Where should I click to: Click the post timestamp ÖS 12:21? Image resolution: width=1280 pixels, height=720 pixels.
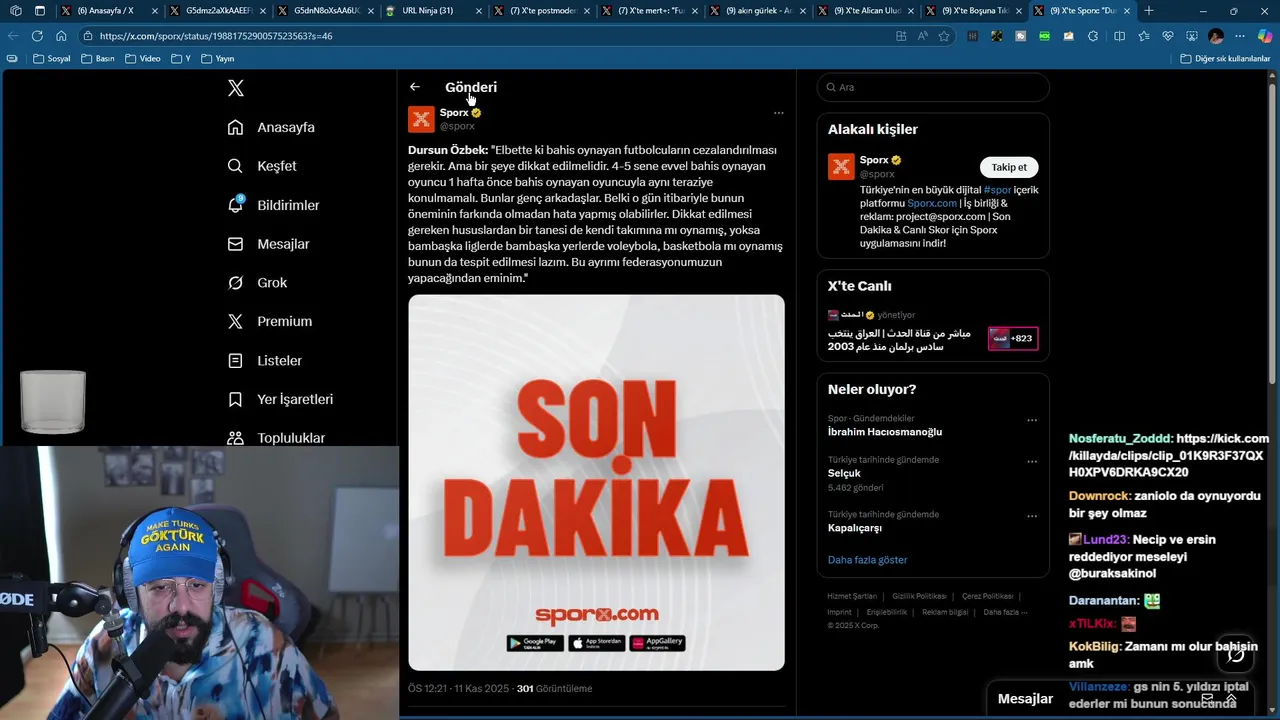pyautogui.click(x=427, y=688)
